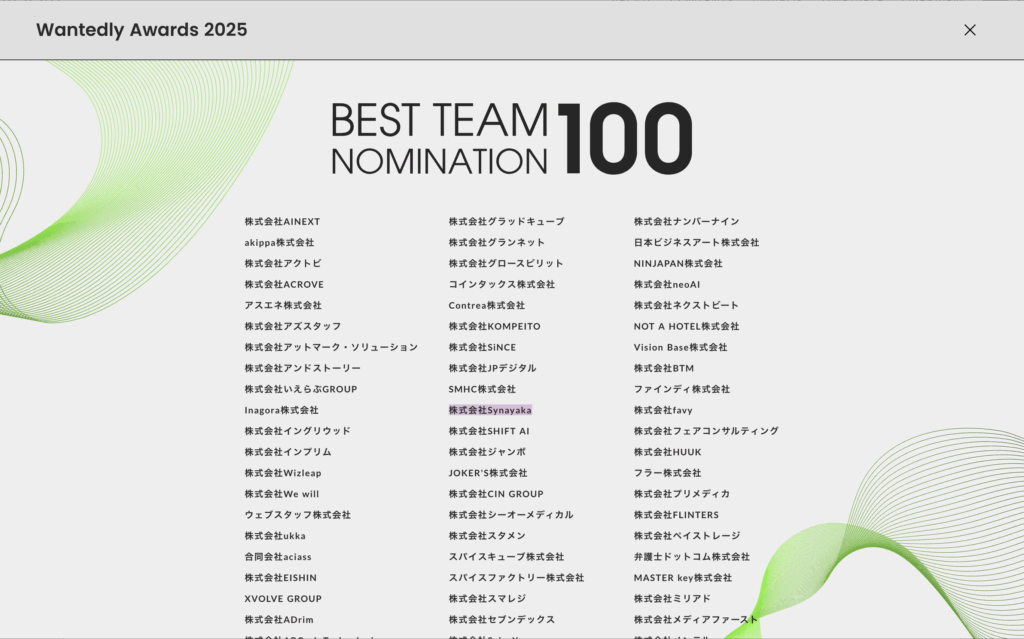The width and height of the screenshot is (1024, 639).
Task: Click 株式会社favy company name
Action: pos(663,410)
